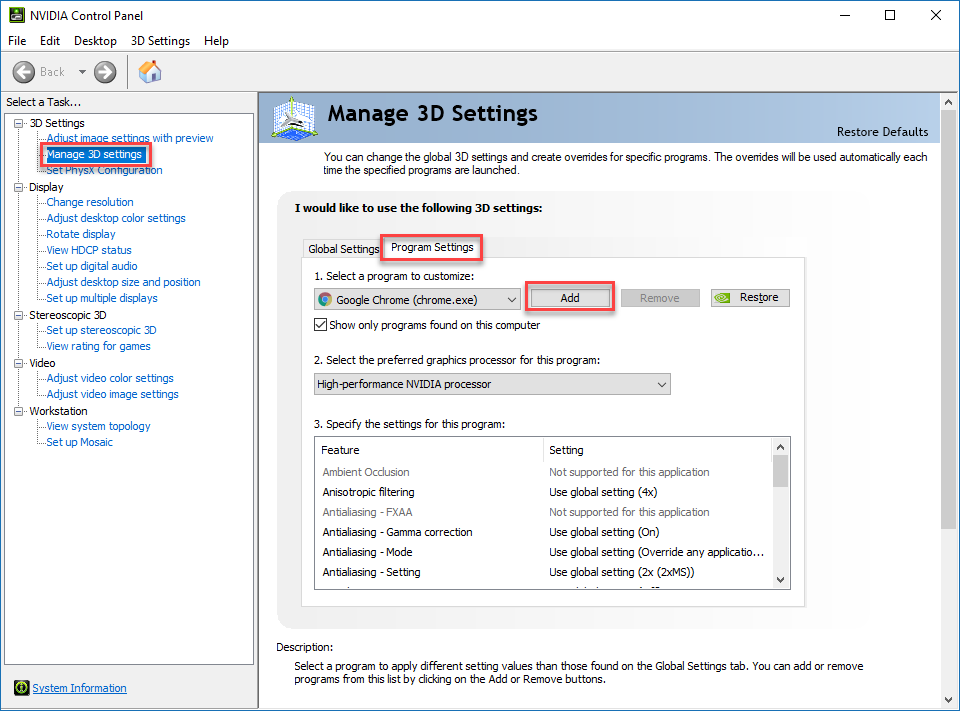960x711 pixels.
Task: Click the Back arrow icon
Action: click(24, 72)
